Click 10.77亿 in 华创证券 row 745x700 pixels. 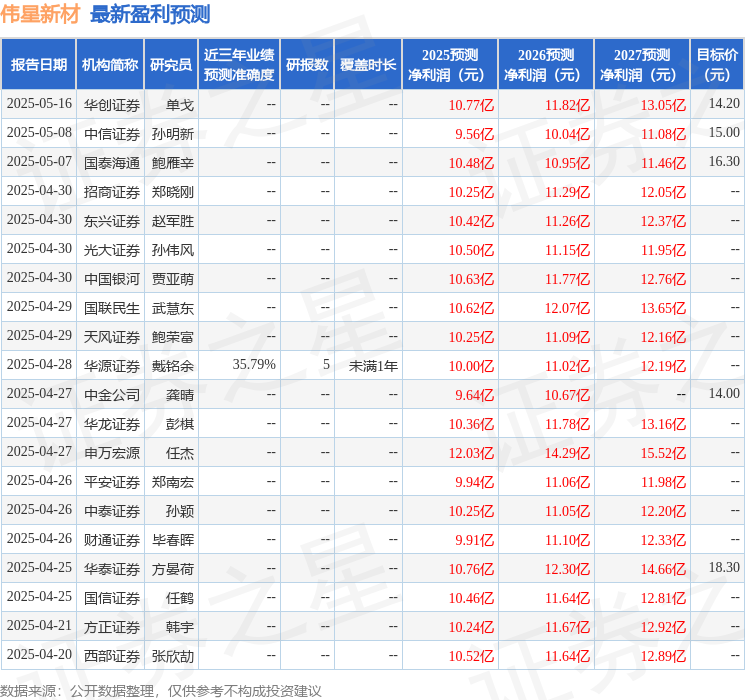click(x=471, y=105)
